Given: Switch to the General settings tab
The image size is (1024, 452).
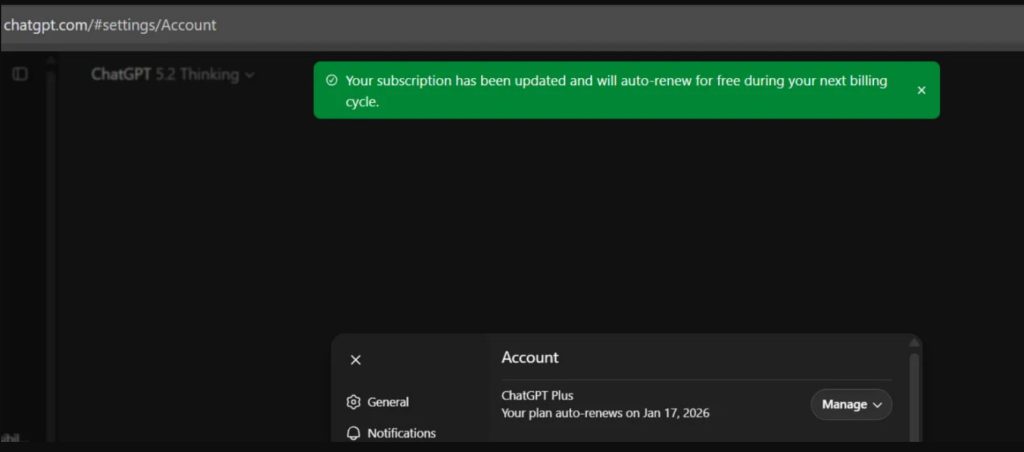Looking at the screenshot, I should click(388, 402).
